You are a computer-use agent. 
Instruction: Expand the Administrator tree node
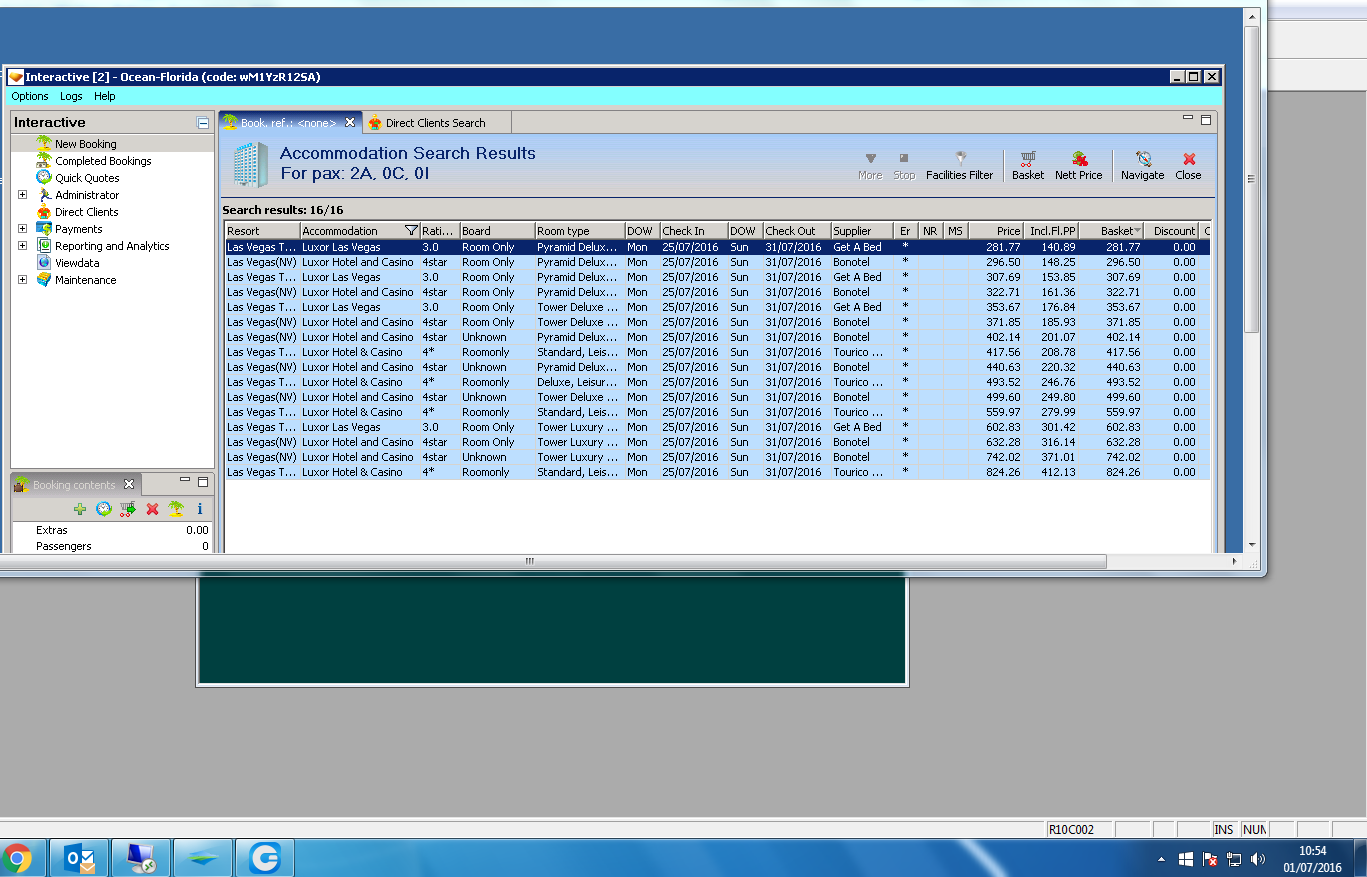coord(22,195)
